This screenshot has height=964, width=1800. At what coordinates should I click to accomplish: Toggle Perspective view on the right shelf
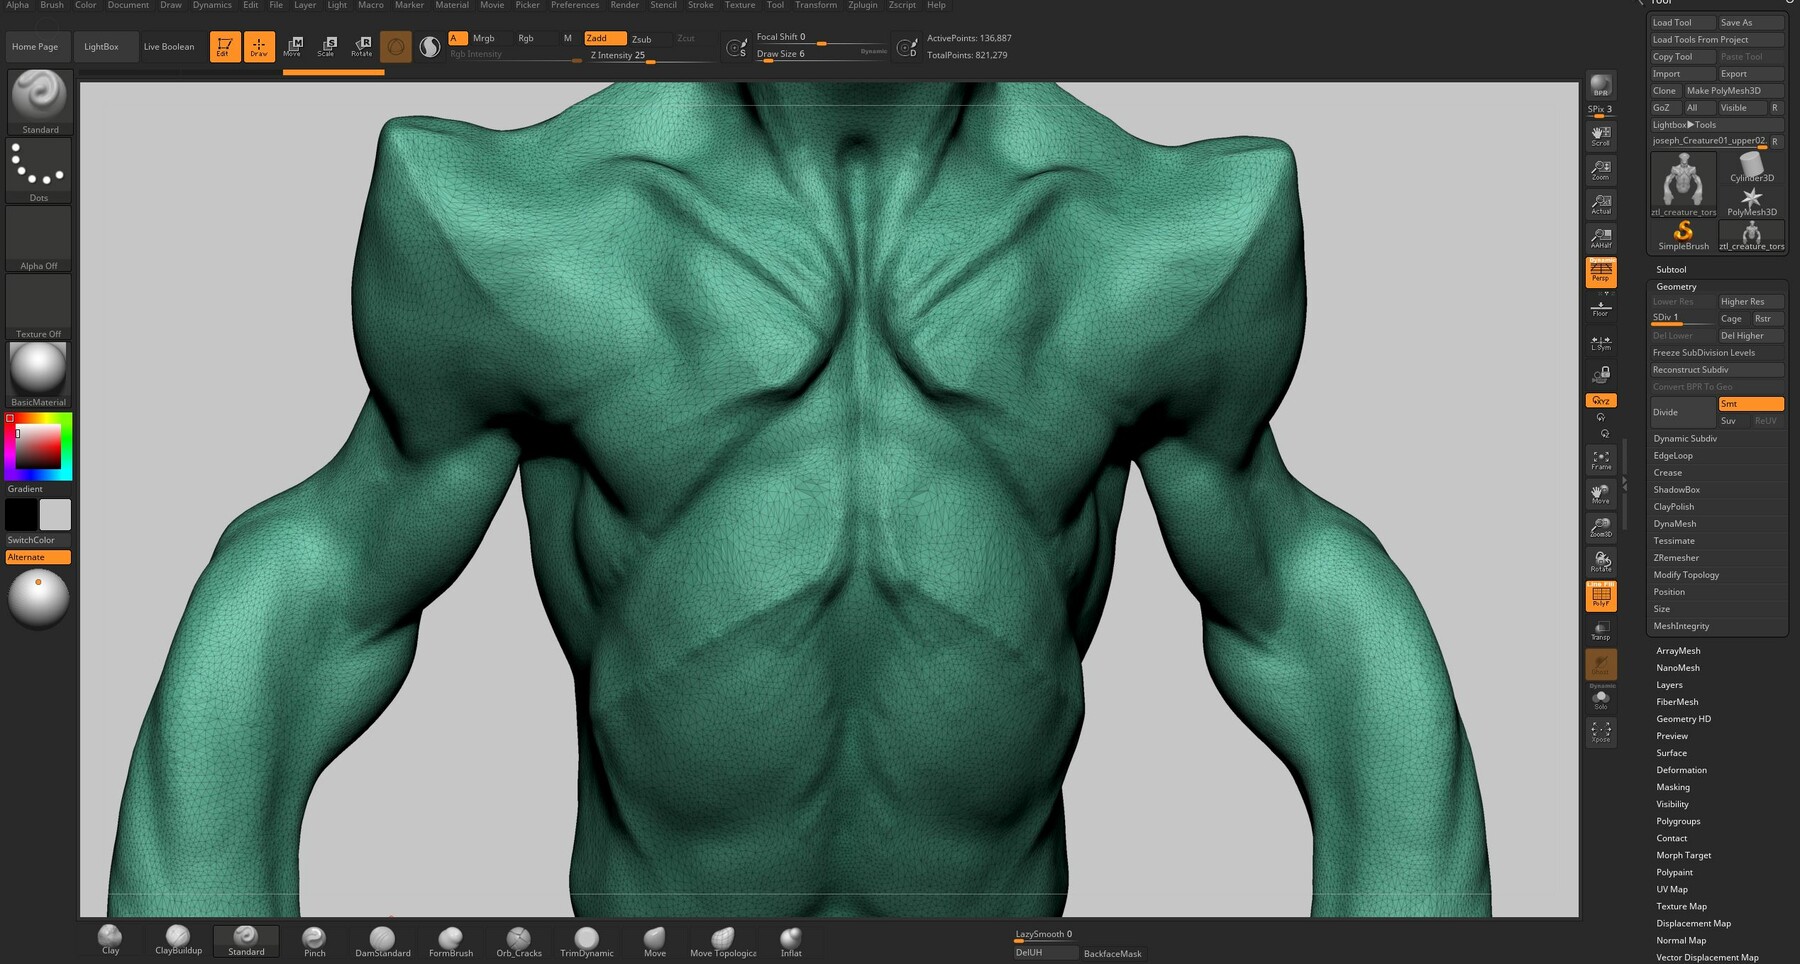(1601, 271)
